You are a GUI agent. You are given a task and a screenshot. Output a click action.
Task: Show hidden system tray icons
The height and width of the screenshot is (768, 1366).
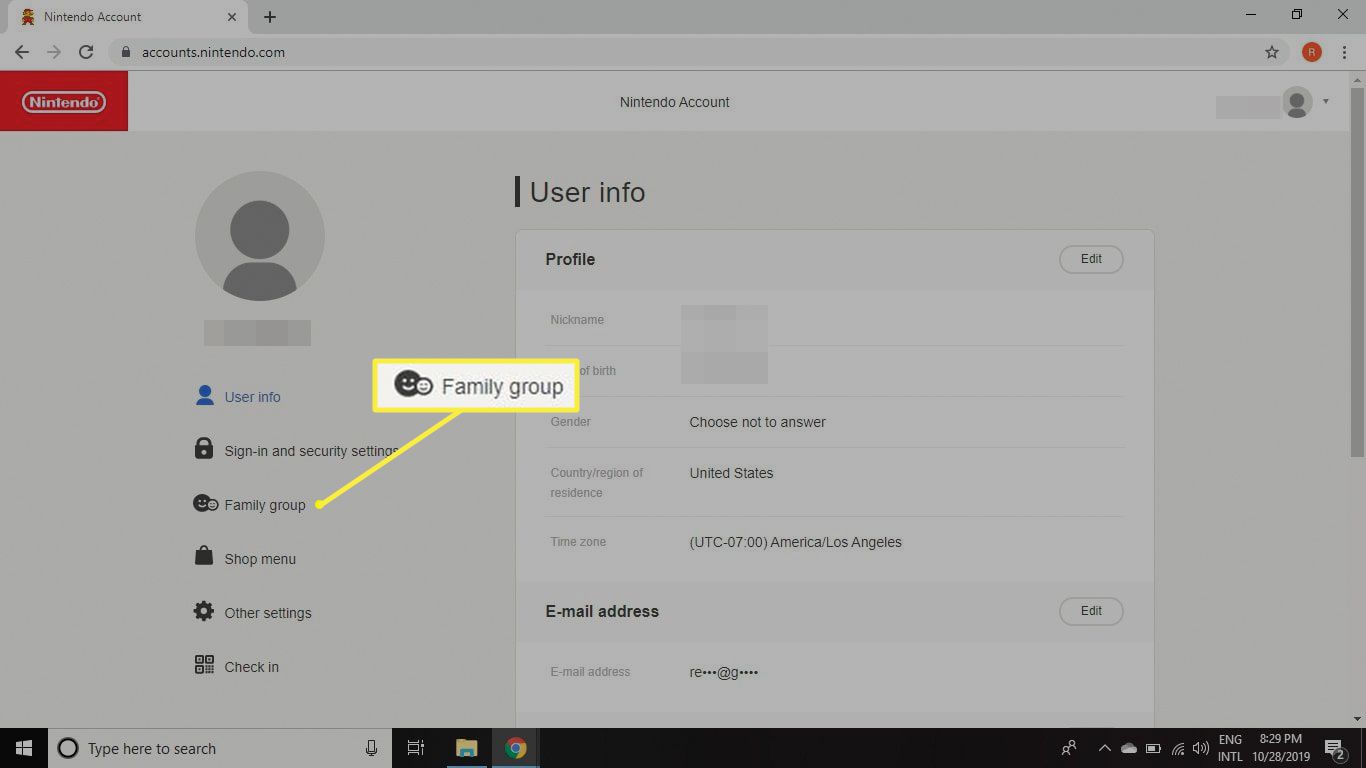point(1104,748)
